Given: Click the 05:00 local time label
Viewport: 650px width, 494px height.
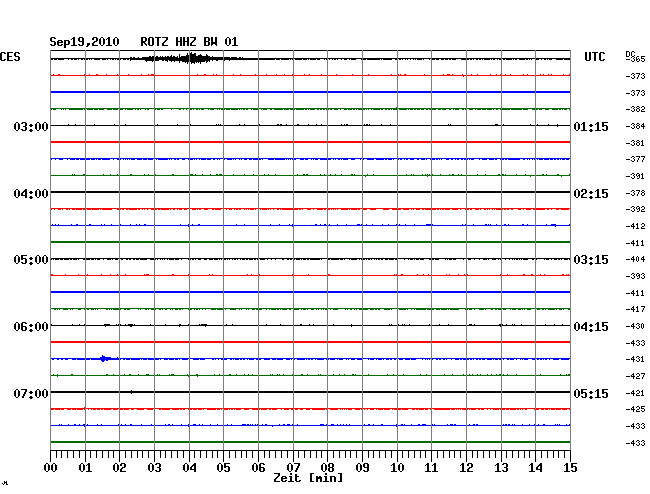Looking at the screenshot, I should [31, 260].
